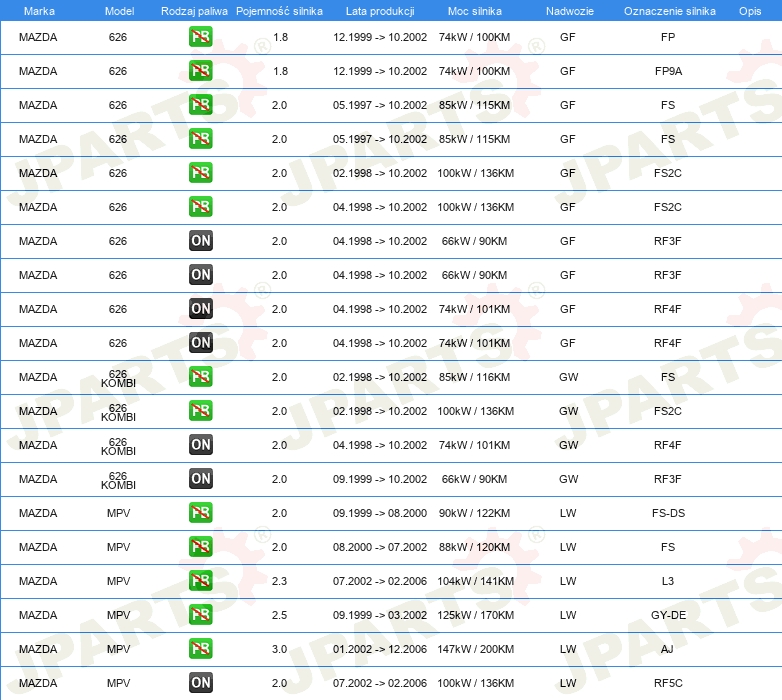Click engine capacity 2.5 cell
This screenshot has width=782, height=700.
coord(279,615)
